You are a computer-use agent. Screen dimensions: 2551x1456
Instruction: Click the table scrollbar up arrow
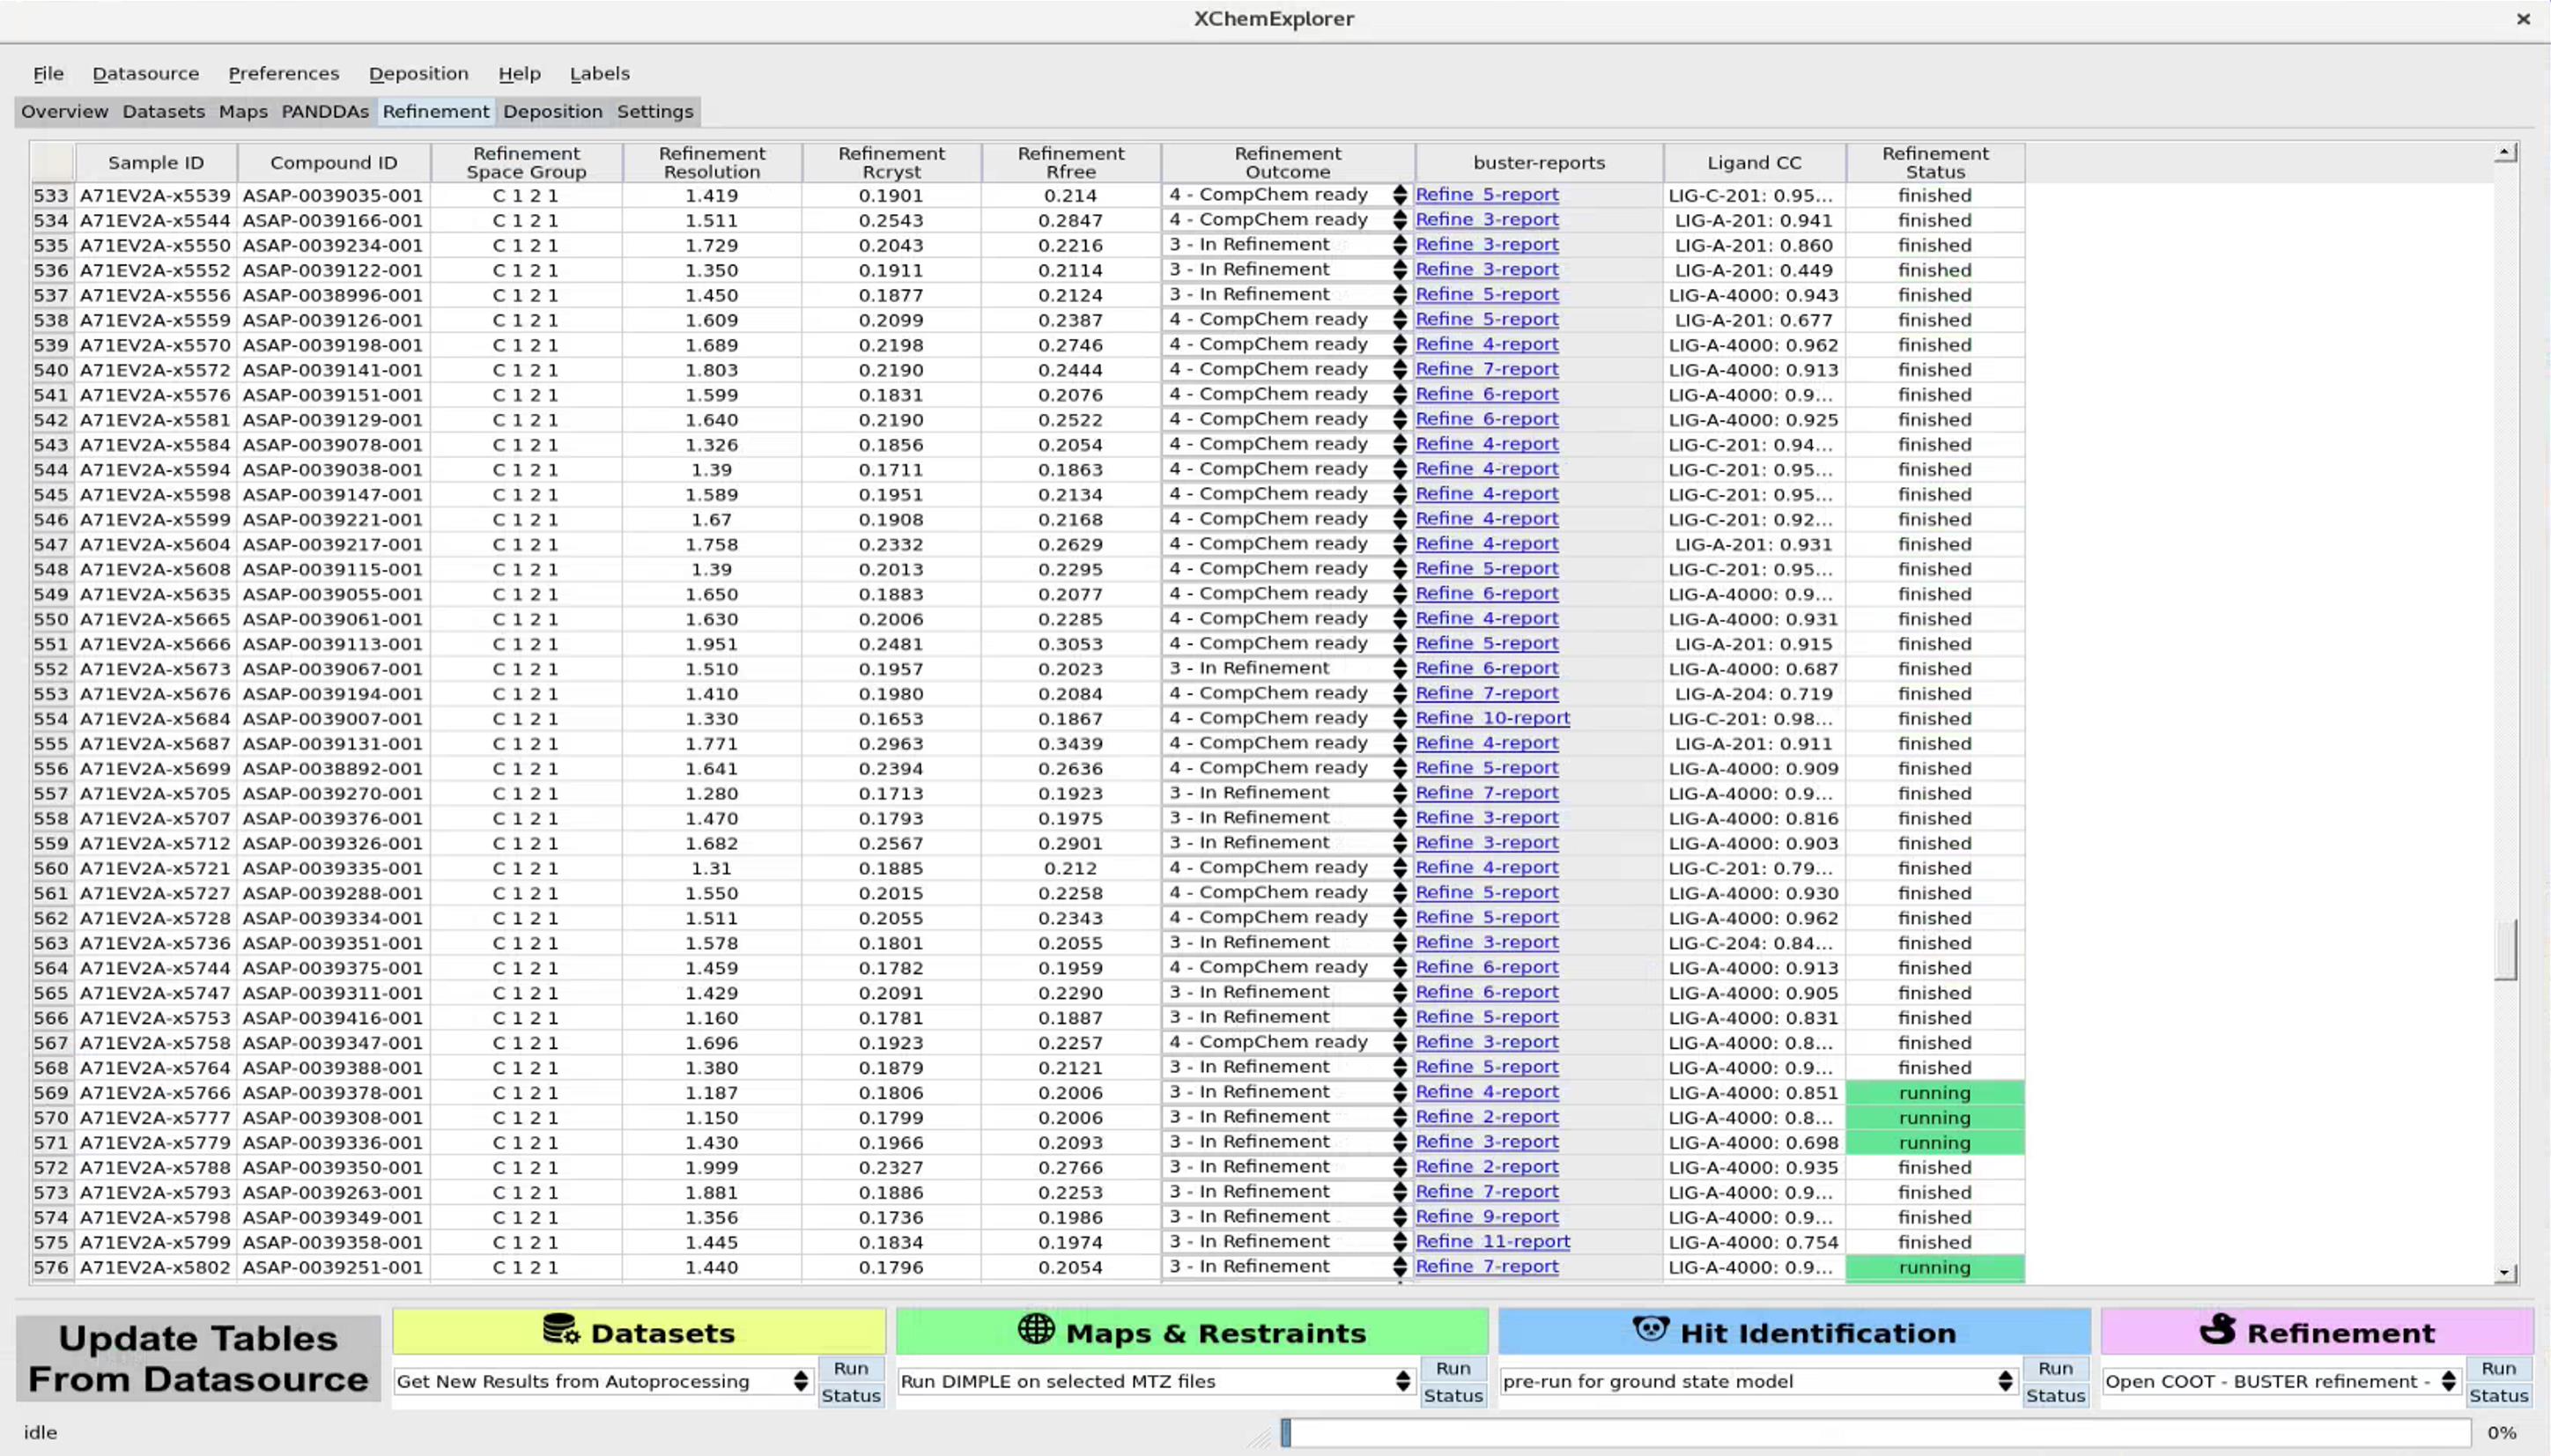coord(2505,153)
